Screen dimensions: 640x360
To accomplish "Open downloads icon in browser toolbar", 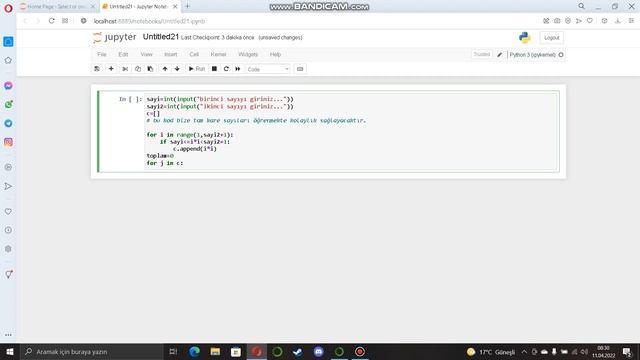I will tap(618, 21).
